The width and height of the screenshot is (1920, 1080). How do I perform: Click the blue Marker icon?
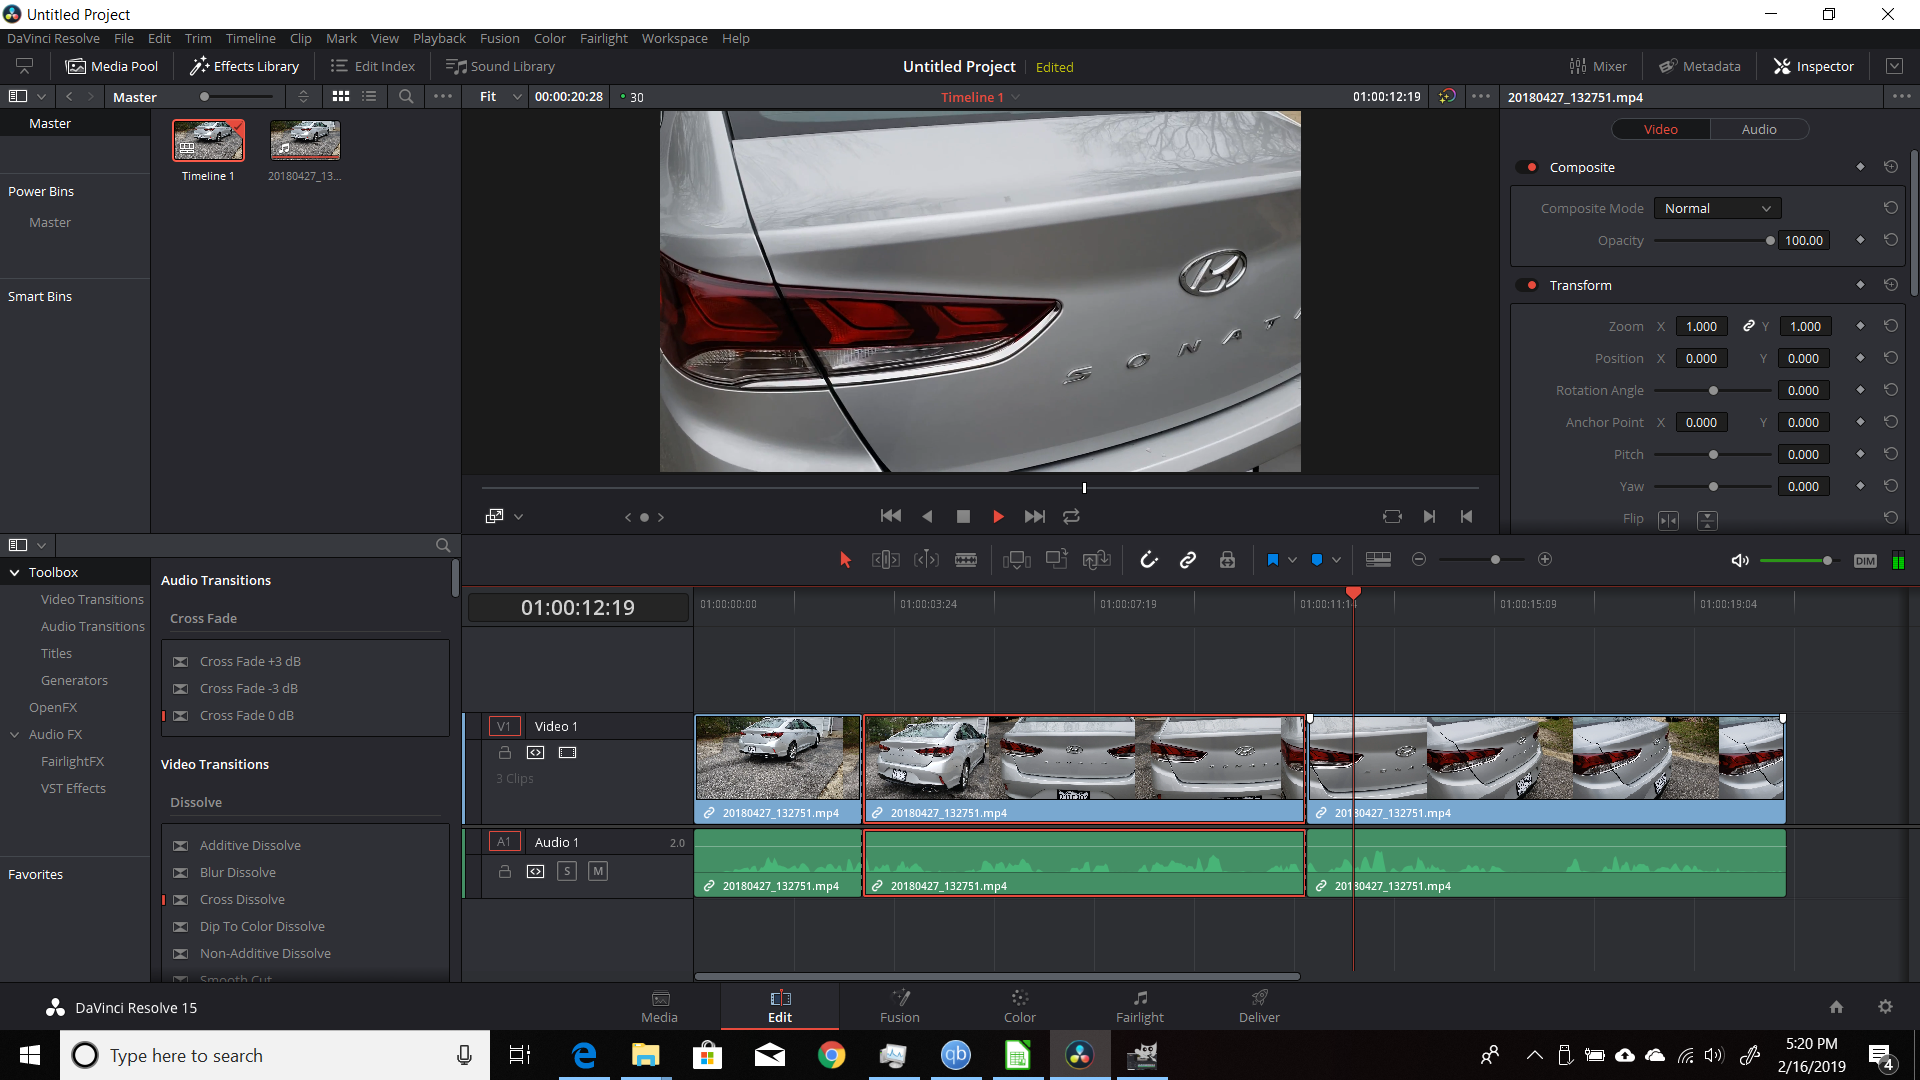[x=1317, y=560]
